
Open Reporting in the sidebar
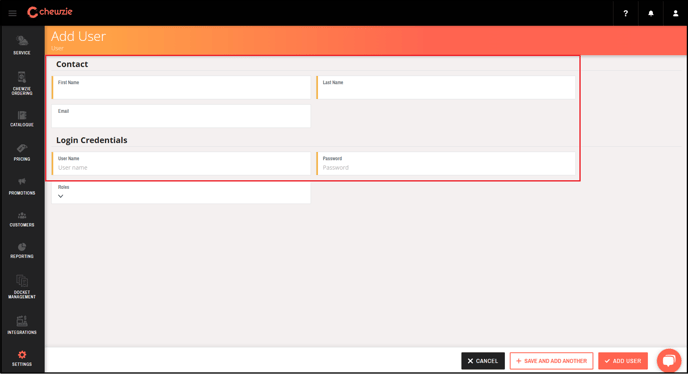22,251
